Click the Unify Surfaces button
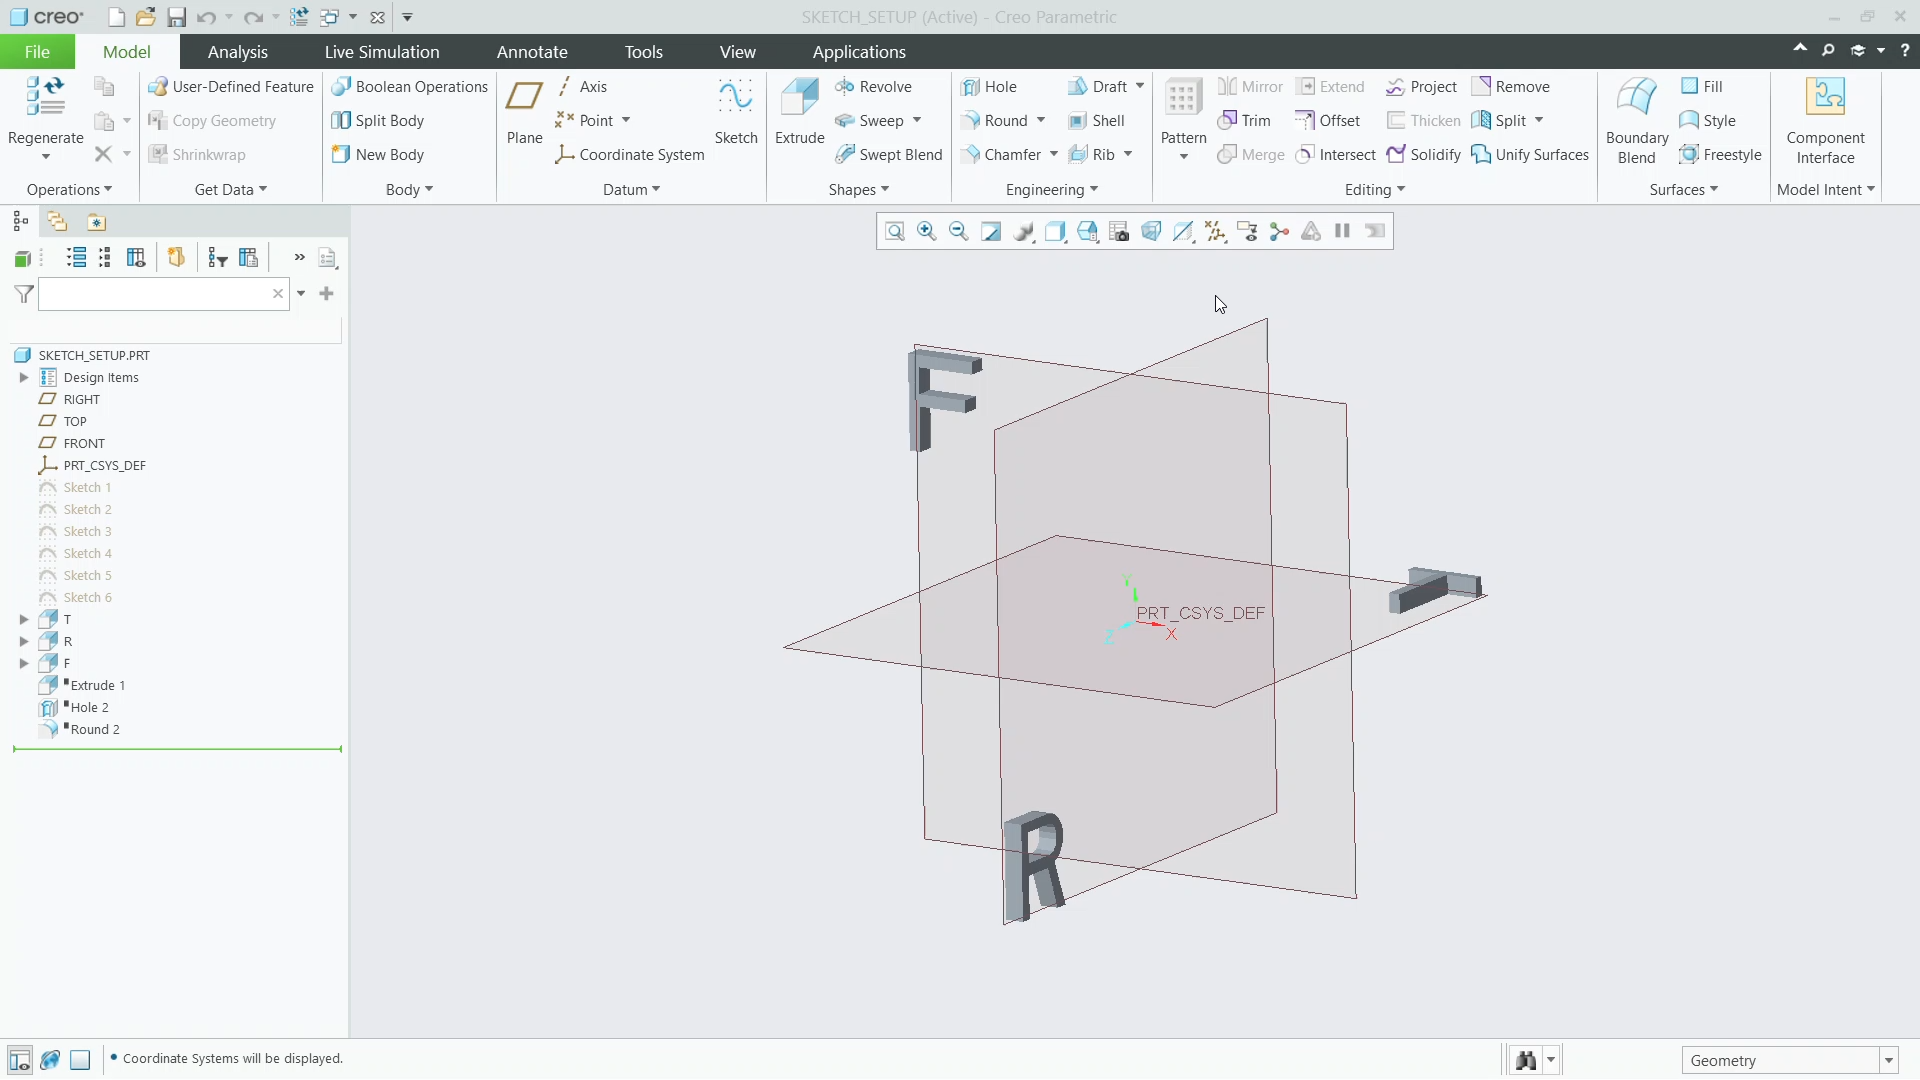The width and height of the screenshot is (1920, 1080). coord(1530,155)
